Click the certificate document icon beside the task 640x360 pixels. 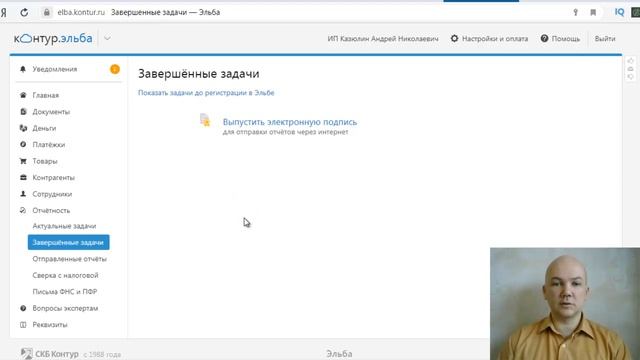[205, 120]
